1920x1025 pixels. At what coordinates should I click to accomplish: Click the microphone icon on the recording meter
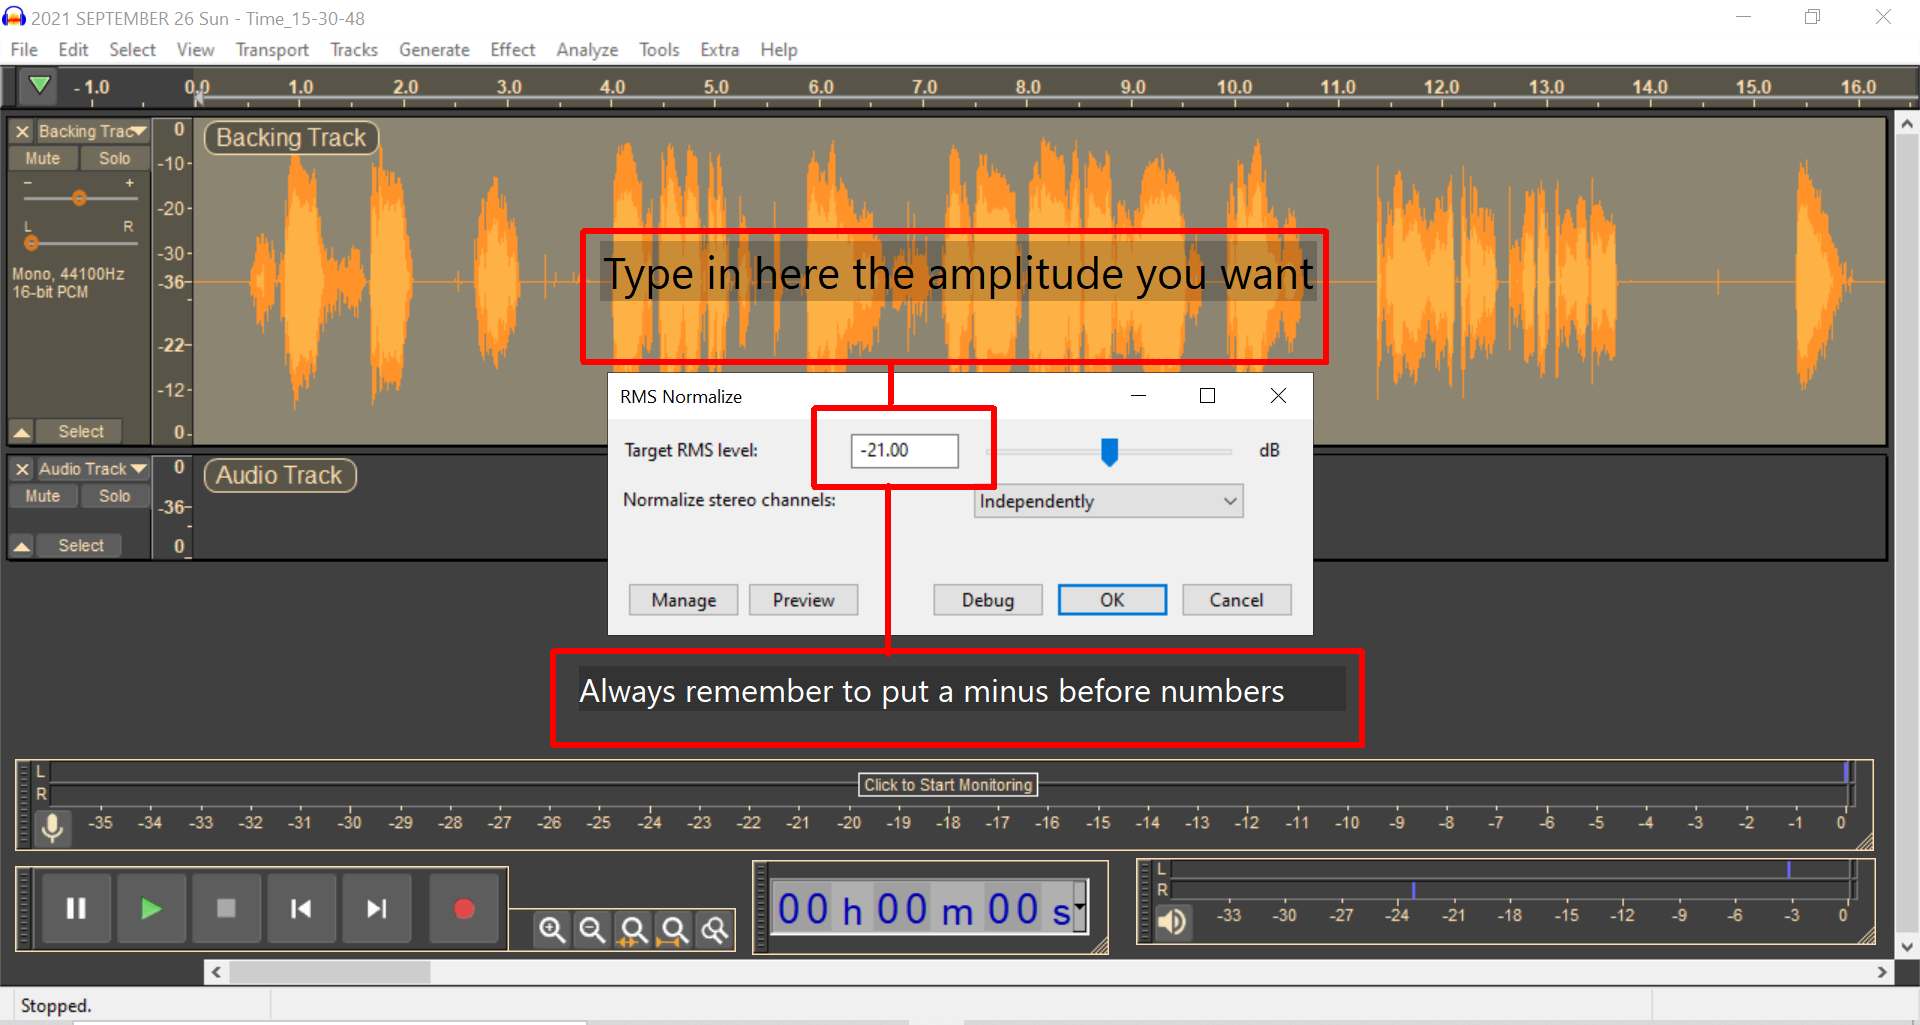[51, 827]
